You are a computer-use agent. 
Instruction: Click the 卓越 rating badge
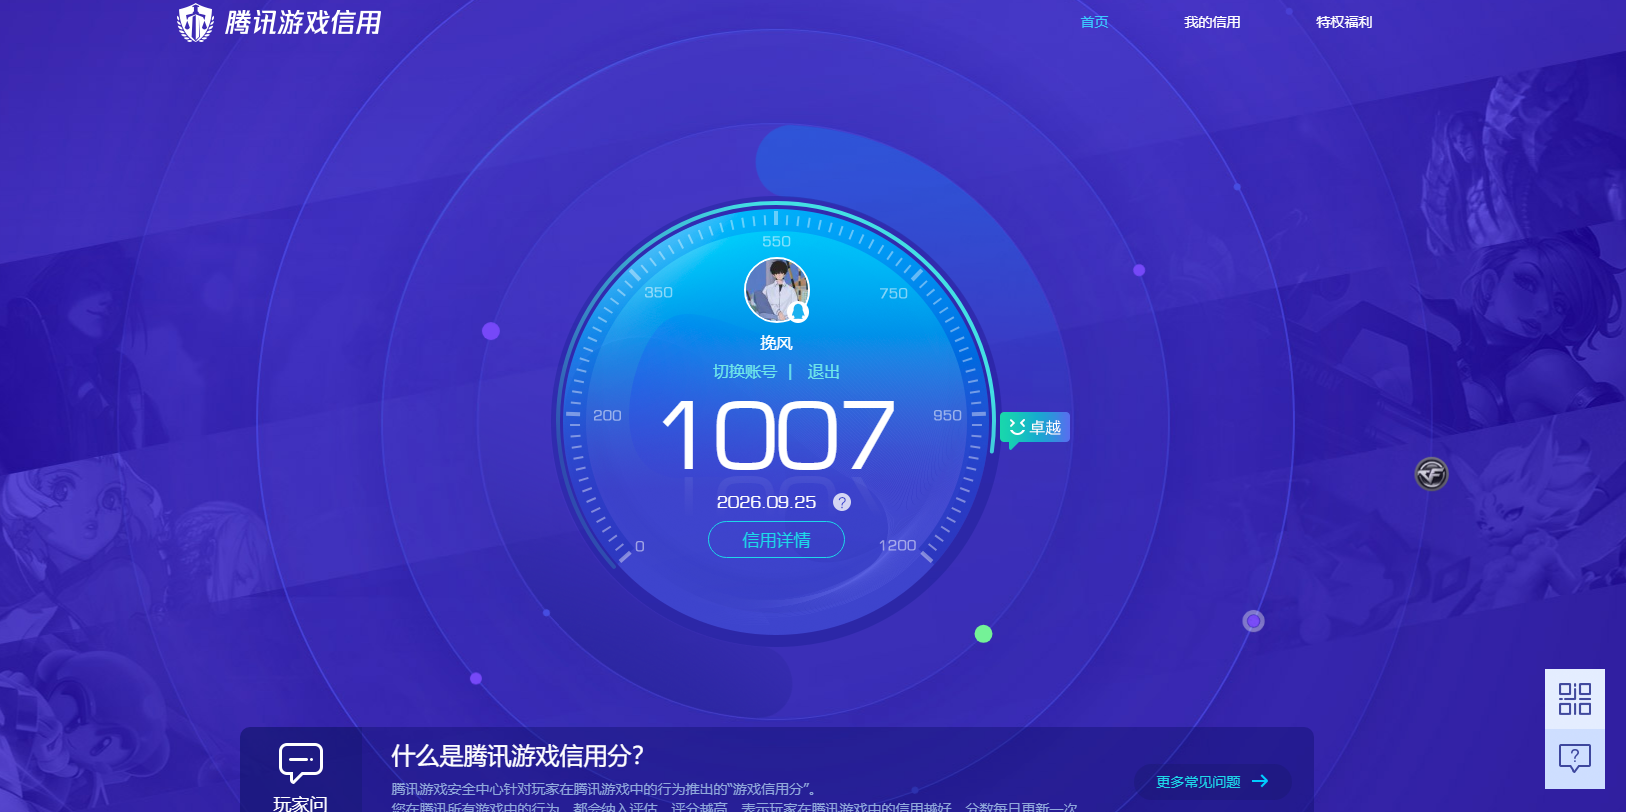(x=1035, y=428)
